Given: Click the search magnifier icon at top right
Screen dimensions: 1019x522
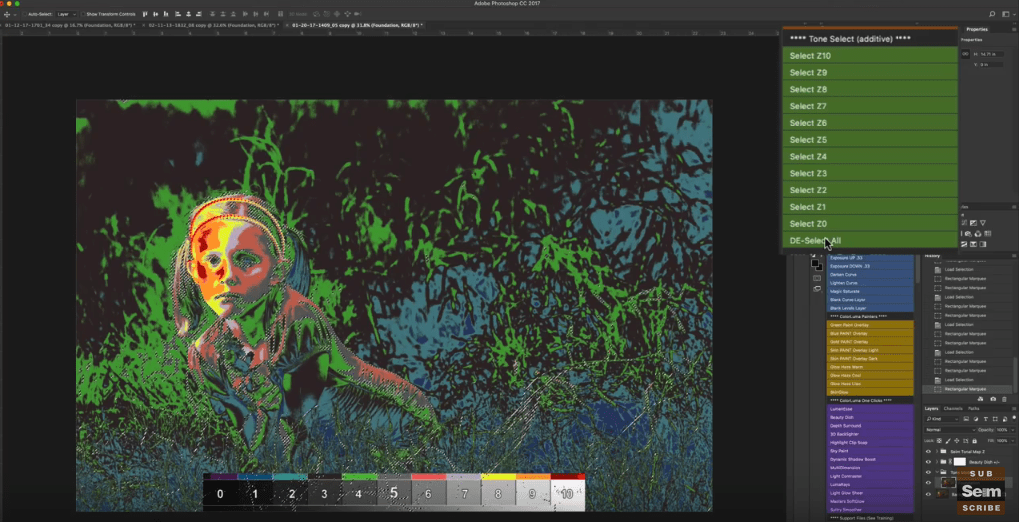Looking at the screenshot, I should [x=991, y=14].
